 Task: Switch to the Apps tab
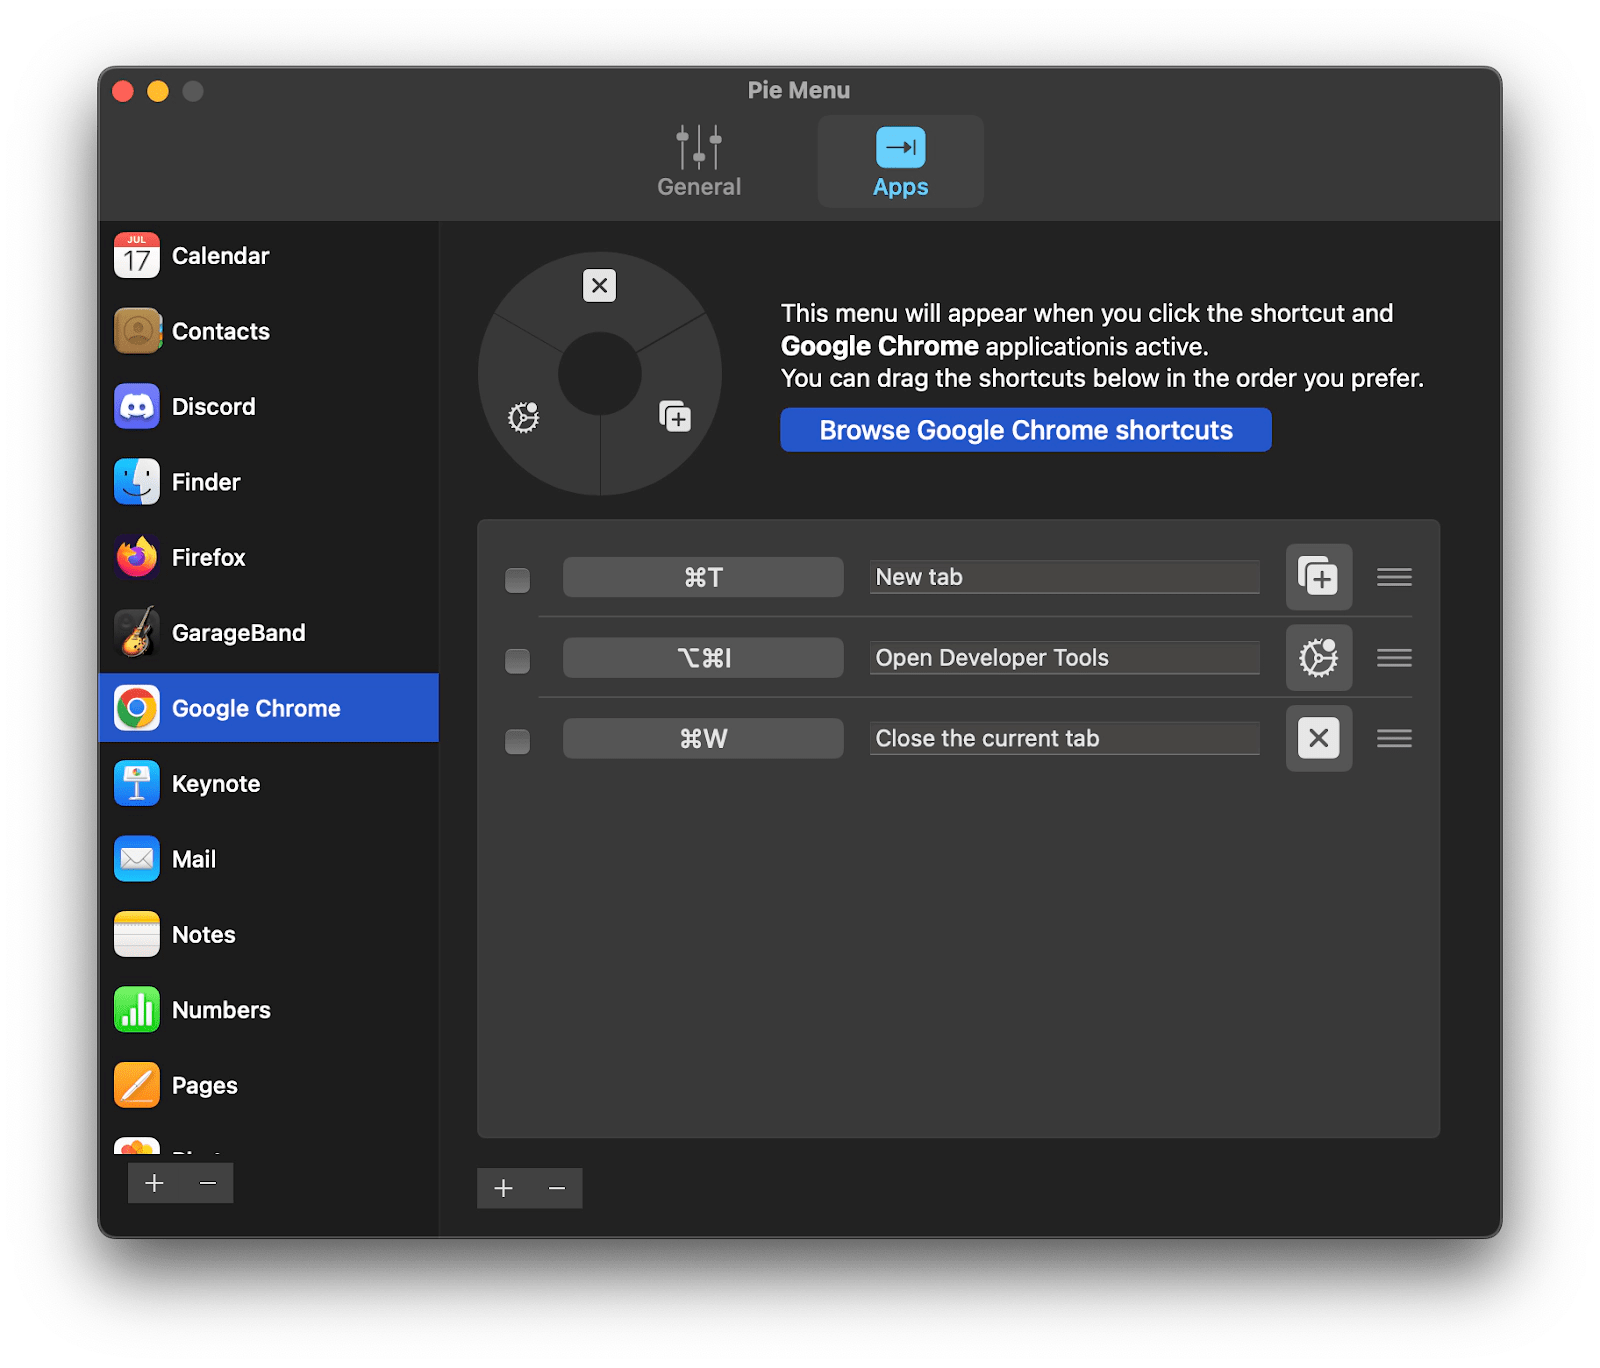[x=899, y=160]
